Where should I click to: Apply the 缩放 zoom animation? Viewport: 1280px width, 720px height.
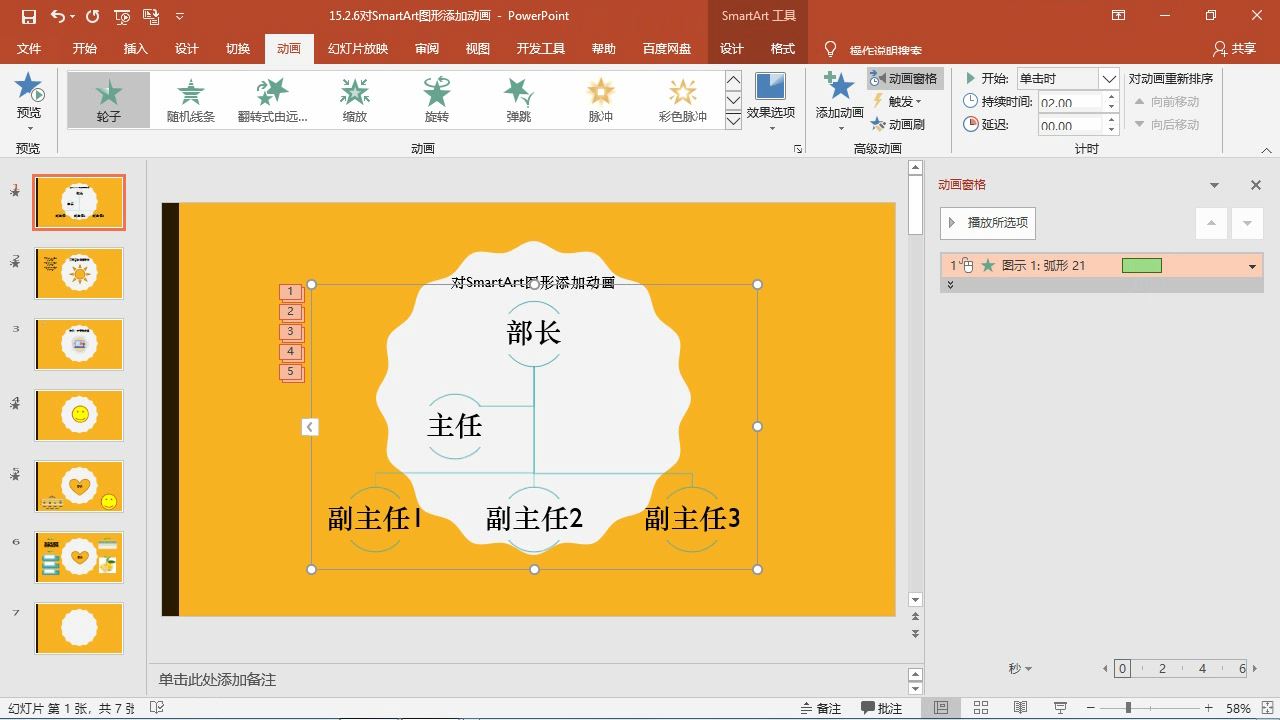[x=354, y=99]
